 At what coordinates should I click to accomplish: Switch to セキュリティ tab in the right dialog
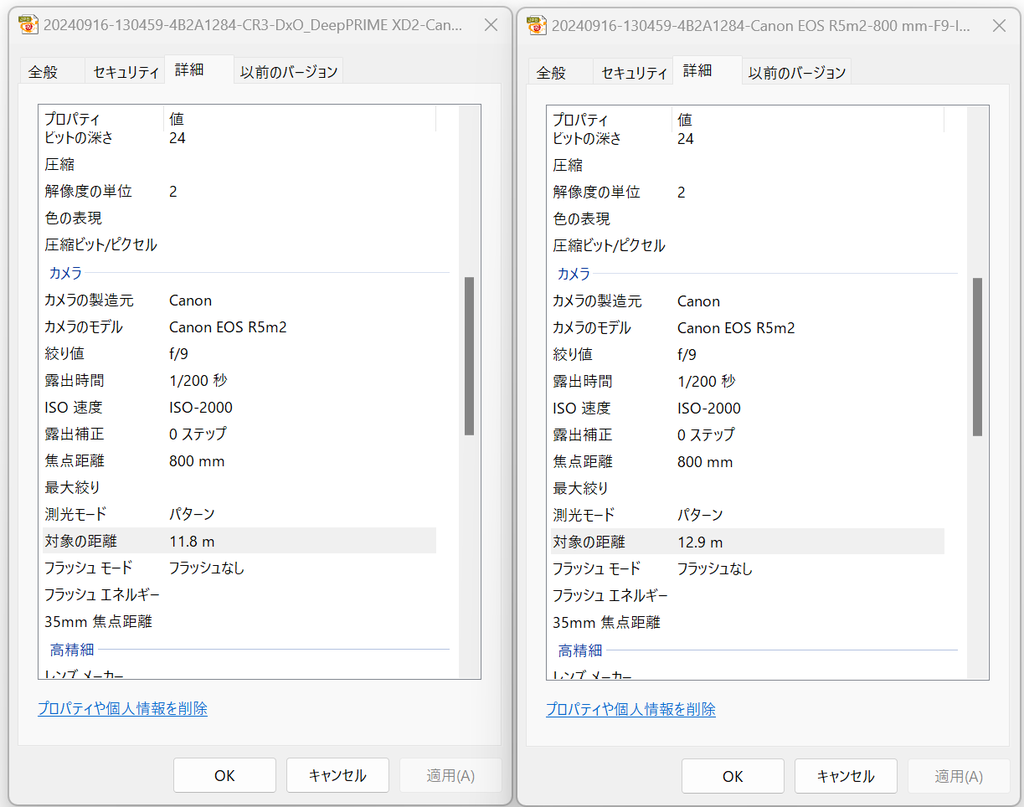click(x=634, y=73)
